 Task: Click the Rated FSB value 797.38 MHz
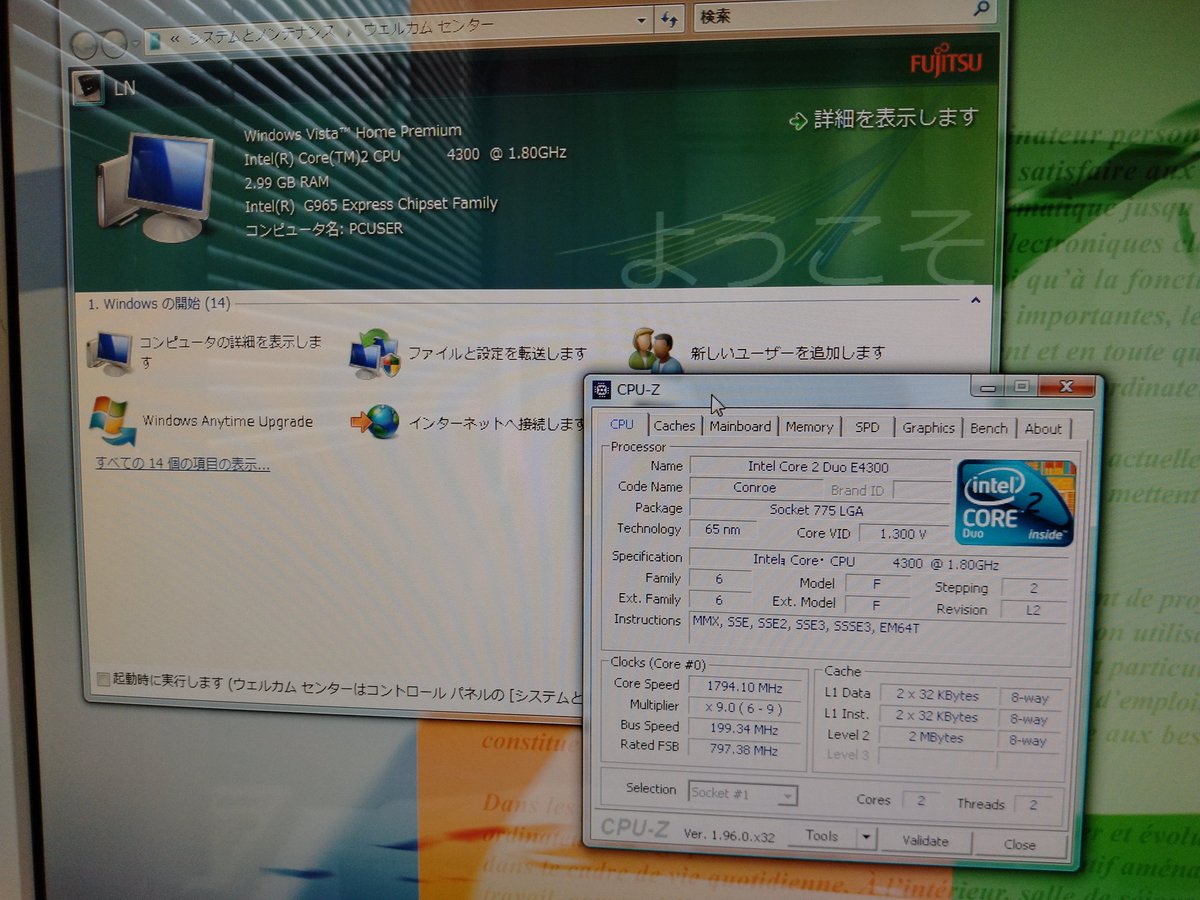click(x=745, y=750)
